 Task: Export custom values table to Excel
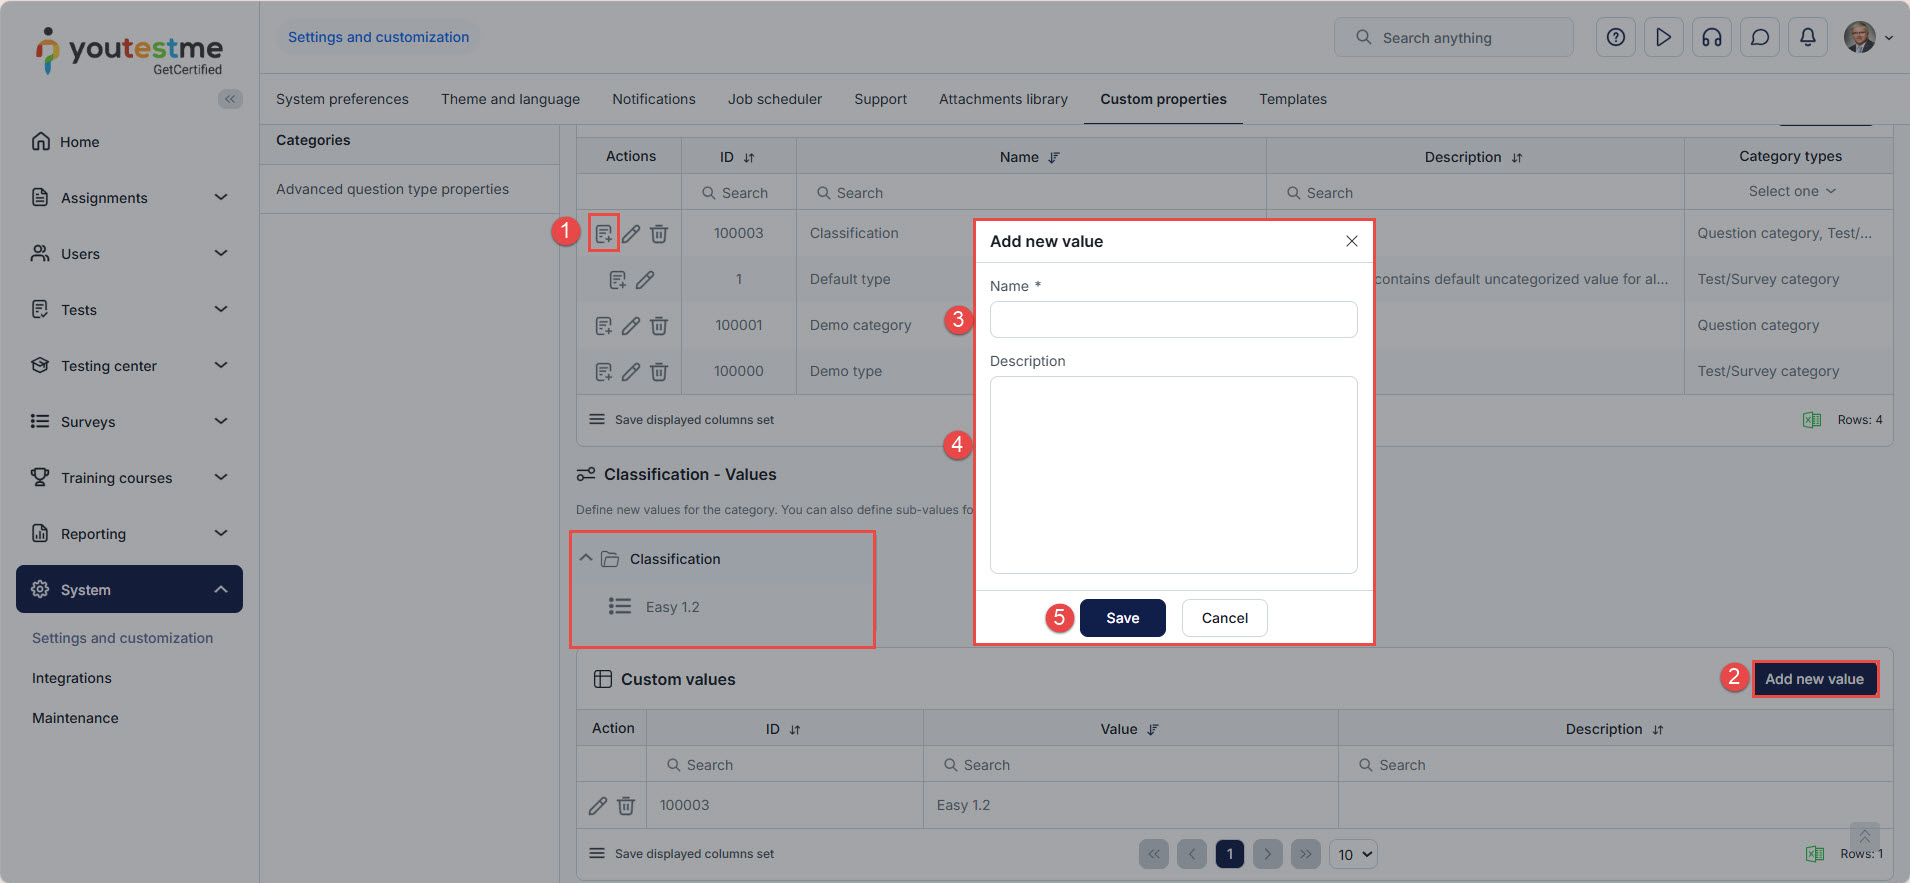click(x=1814, y=854)
